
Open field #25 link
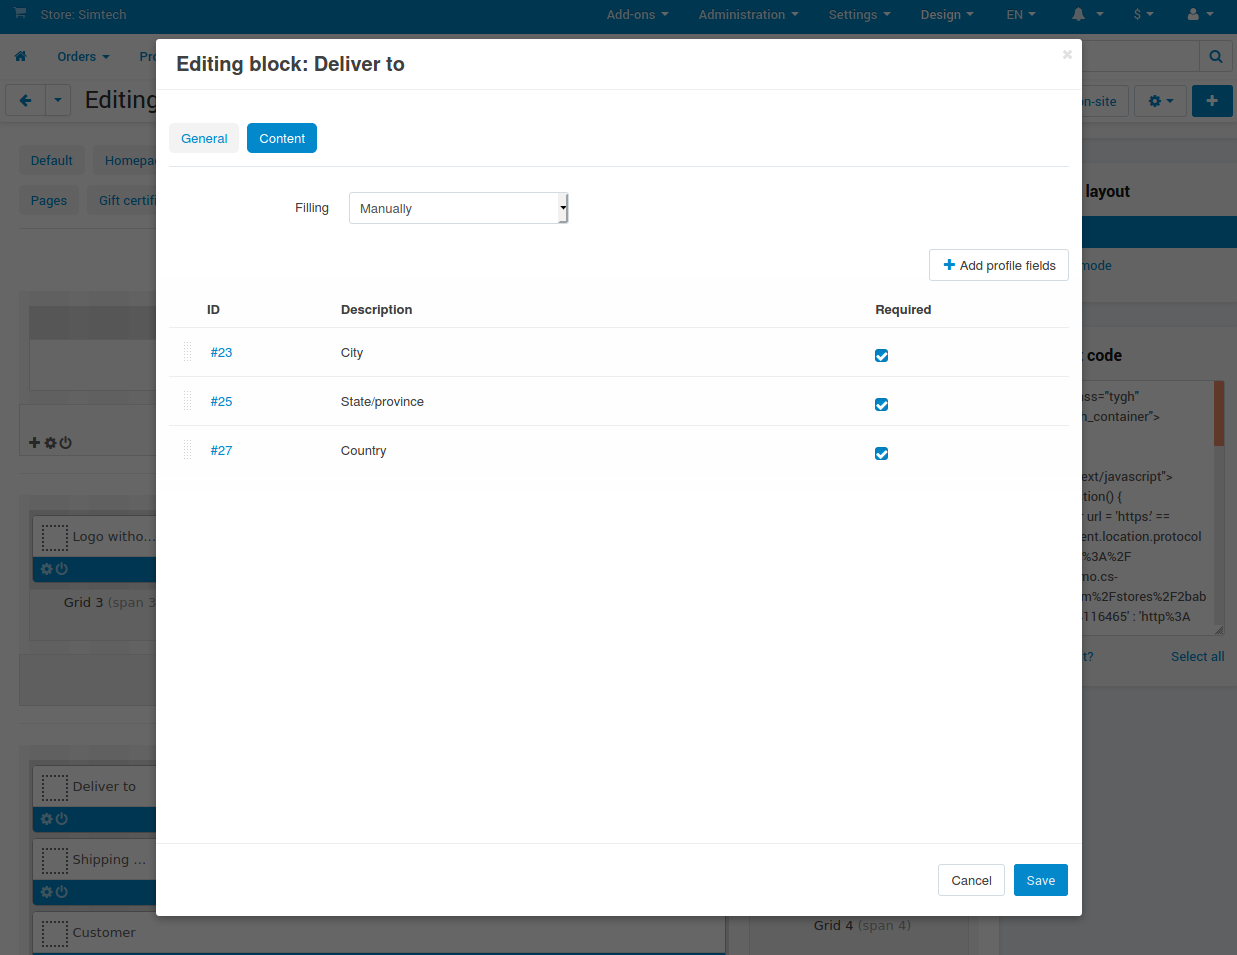pos(221,401)
